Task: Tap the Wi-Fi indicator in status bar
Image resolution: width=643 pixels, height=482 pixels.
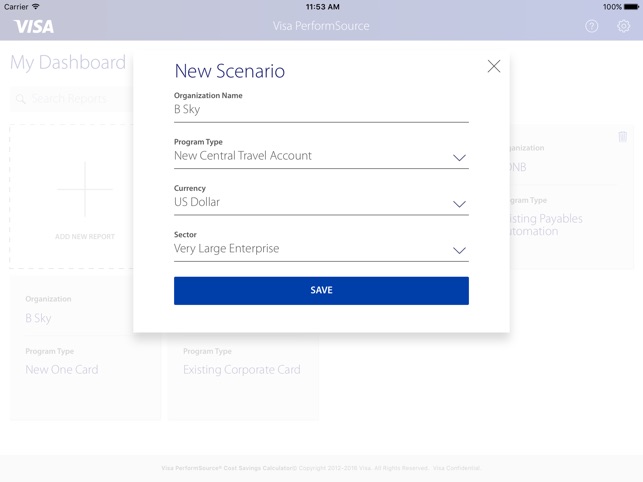Action: pos(36,7)
